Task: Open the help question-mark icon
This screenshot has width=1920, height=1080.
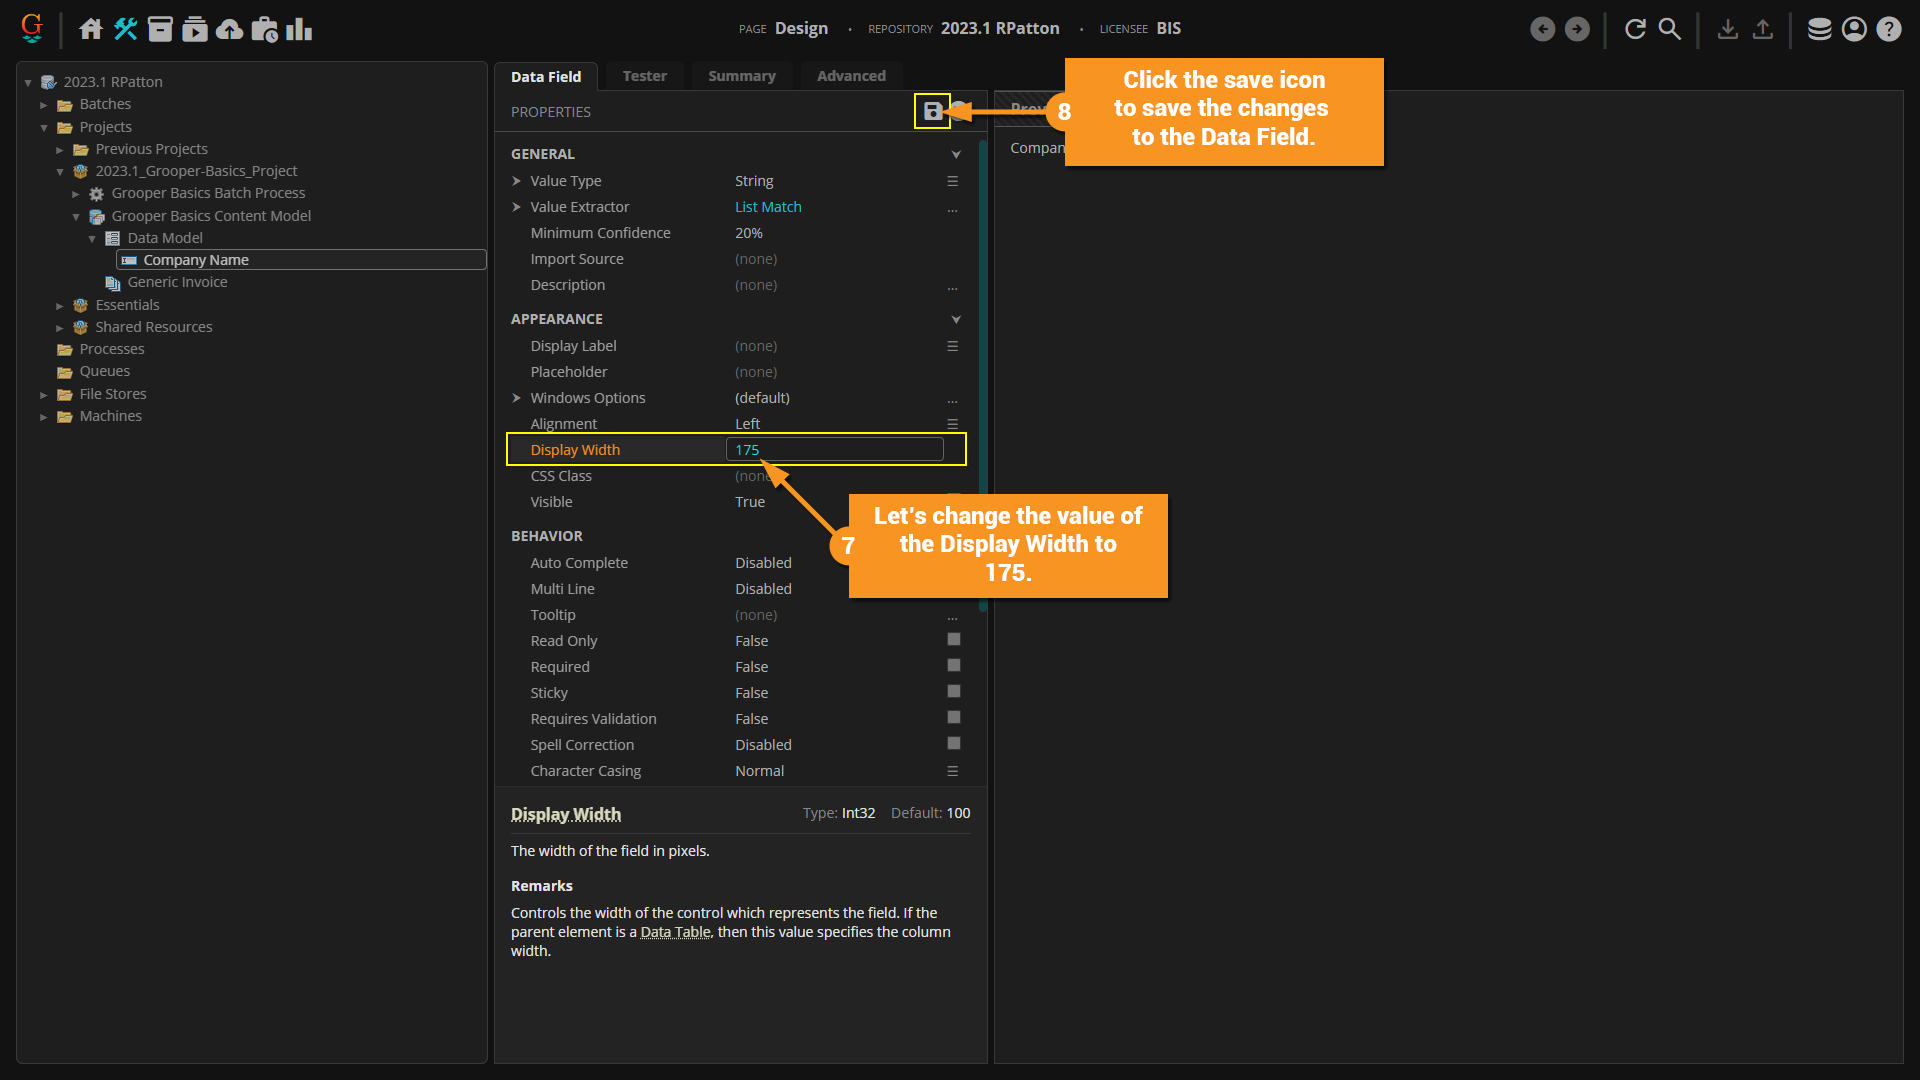Action: point(1888,29)
